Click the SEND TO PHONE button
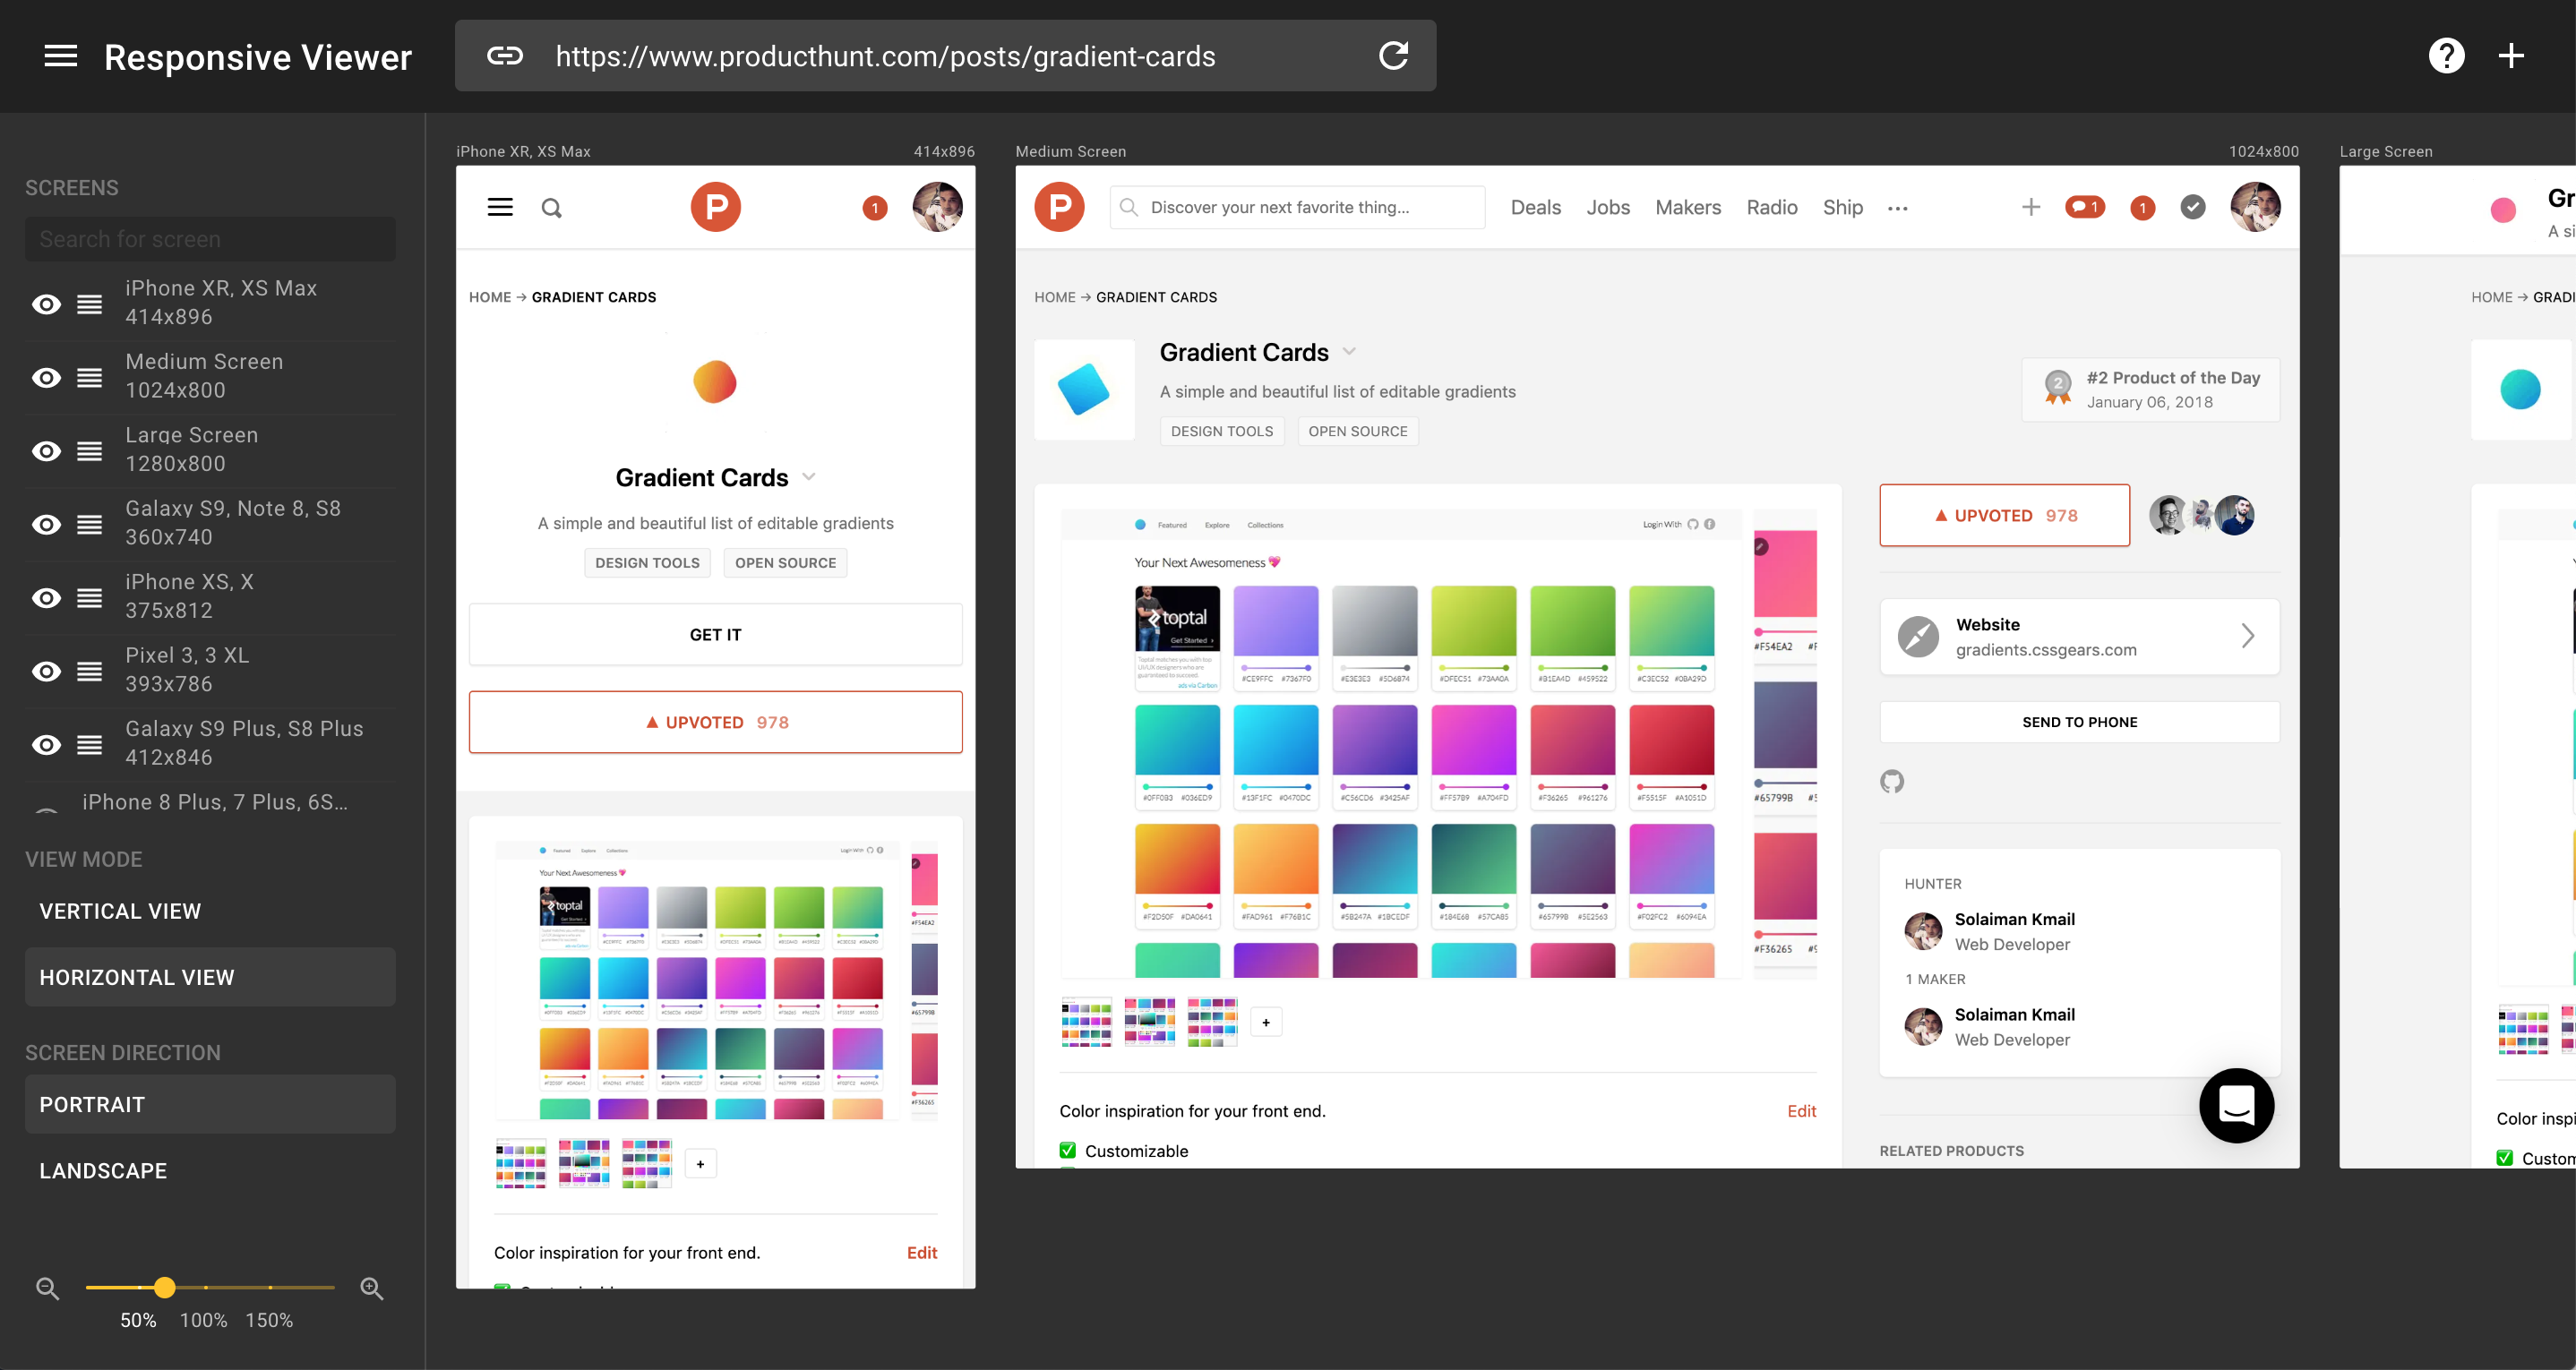The image size is (2576, 1370). point(2079,722)
